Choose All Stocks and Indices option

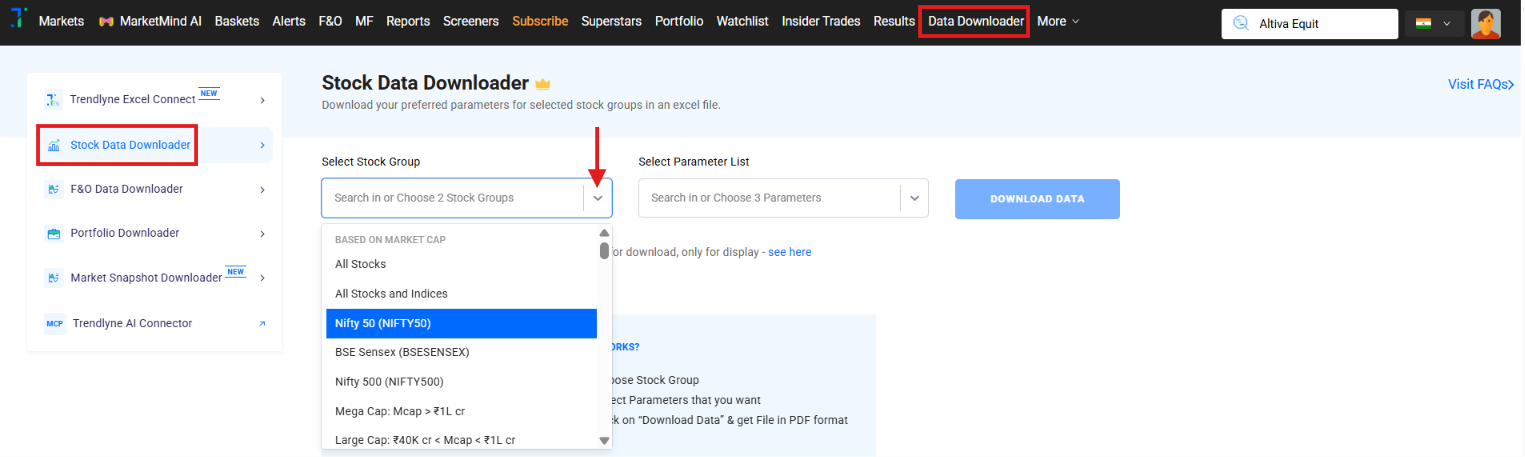461,294
